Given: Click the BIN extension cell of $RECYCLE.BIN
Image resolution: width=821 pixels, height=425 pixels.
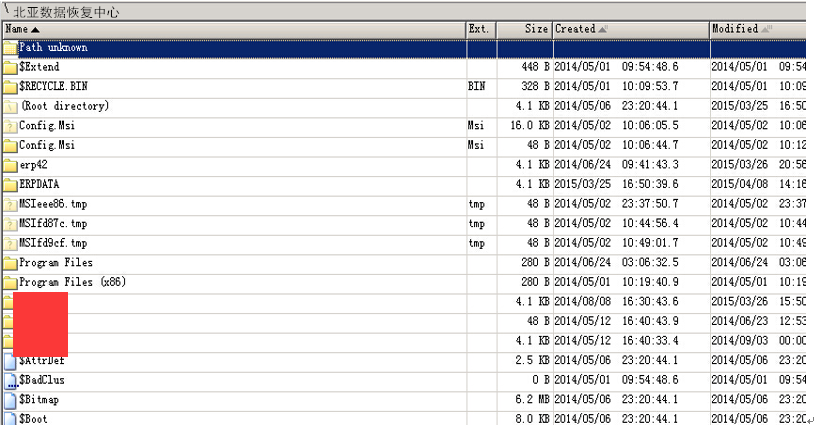Looking at the screenshot, I should click(476, 86).
